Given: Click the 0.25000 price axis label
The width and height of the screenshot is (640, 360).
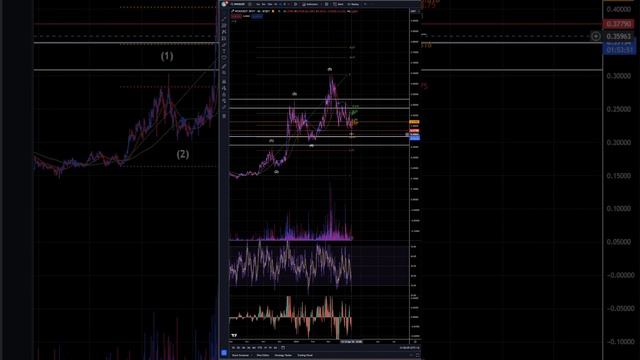Looking at the screenshot, I should [618, 109].
